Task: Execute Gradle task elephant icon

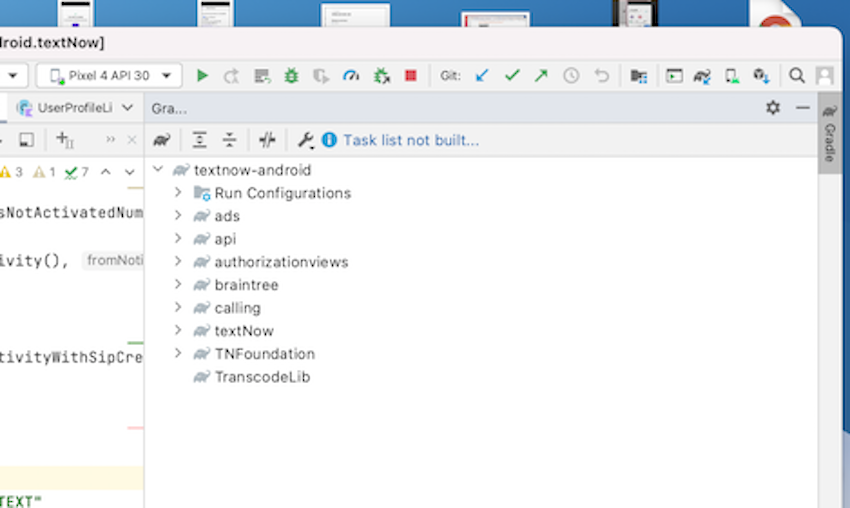Action: (x=162, y=140)
